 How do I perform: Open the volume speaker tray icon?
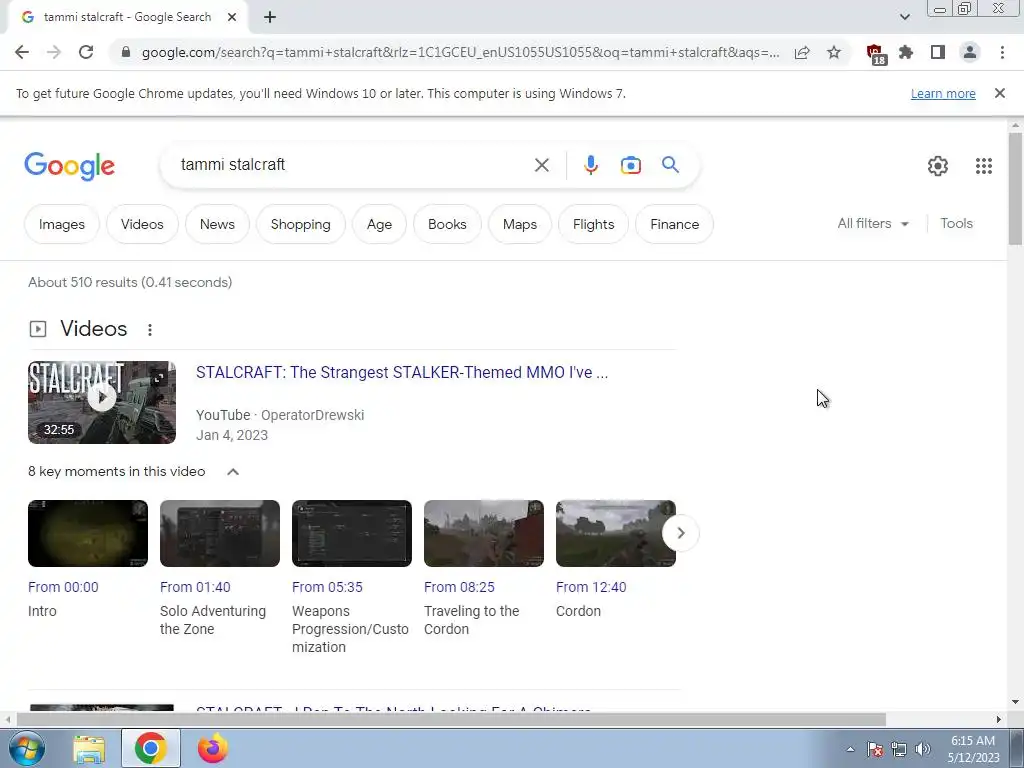[923, 749]
